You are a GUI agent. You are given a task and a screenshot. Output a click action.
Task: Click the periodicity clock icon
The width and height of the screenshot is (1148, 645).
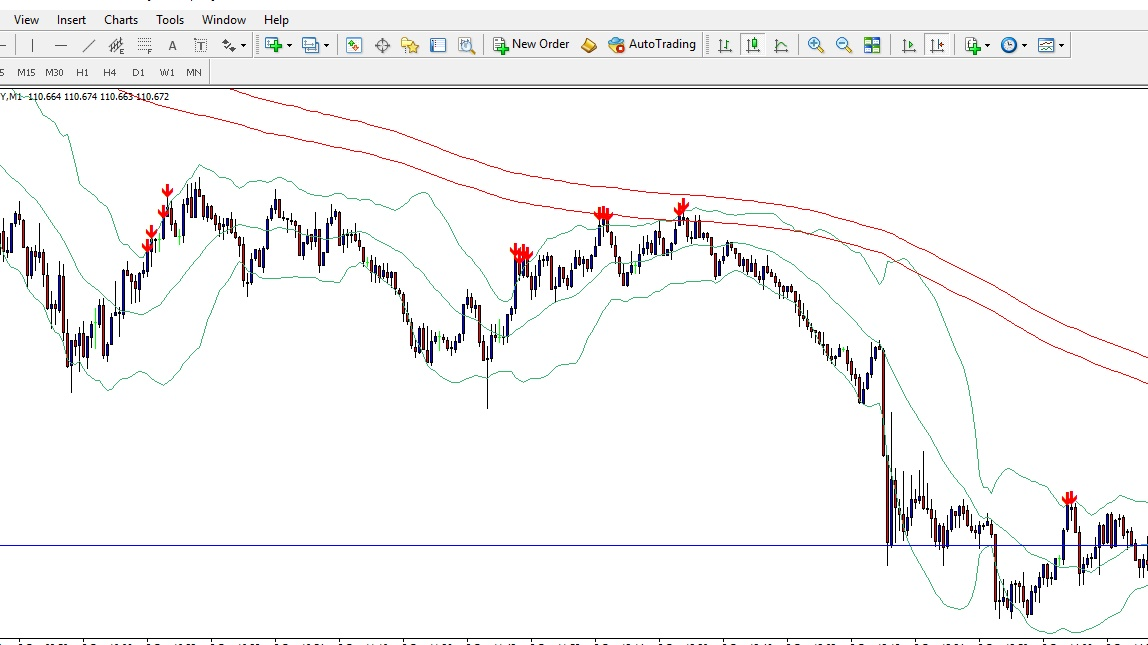(x=1009, y=45)
